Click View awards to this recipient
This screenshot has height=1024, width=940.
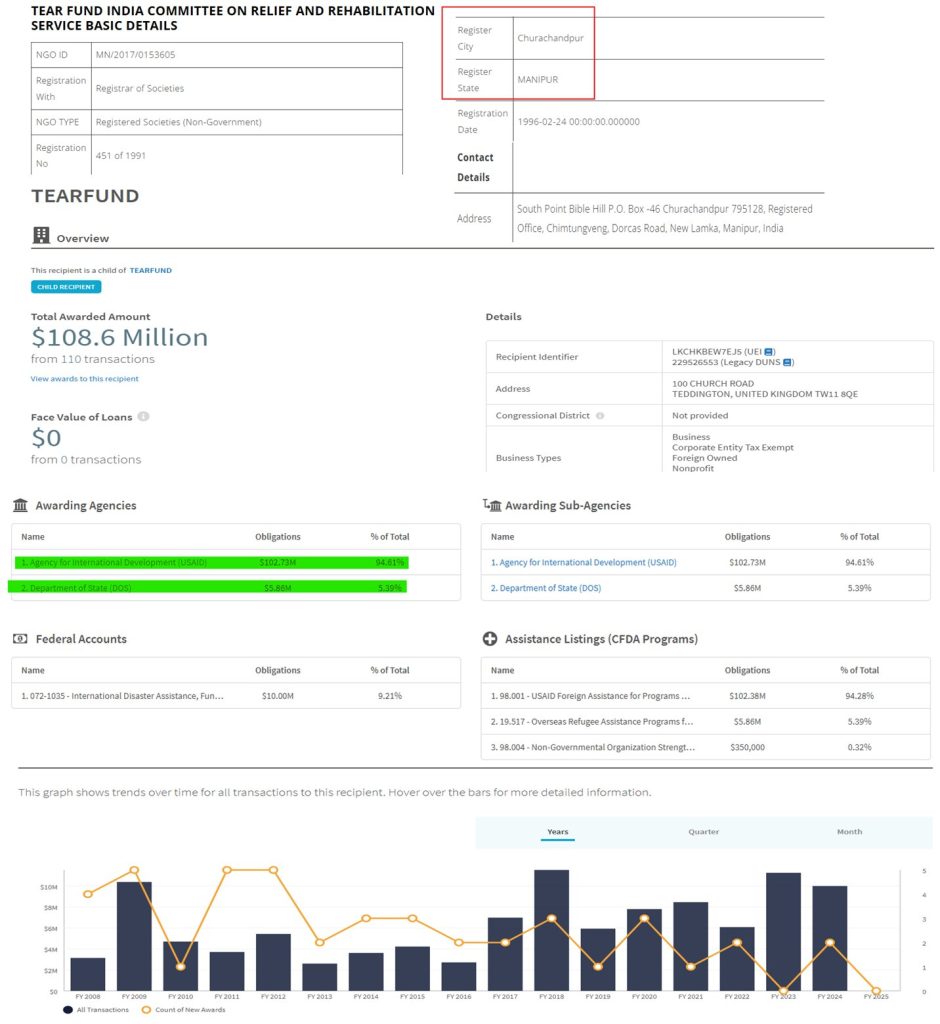(x=84, y=379)
